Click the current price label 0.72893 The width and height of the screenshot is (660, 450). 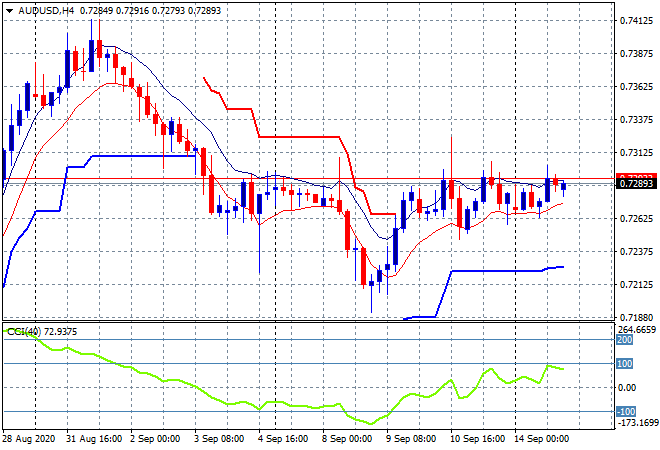pos(636,184)
